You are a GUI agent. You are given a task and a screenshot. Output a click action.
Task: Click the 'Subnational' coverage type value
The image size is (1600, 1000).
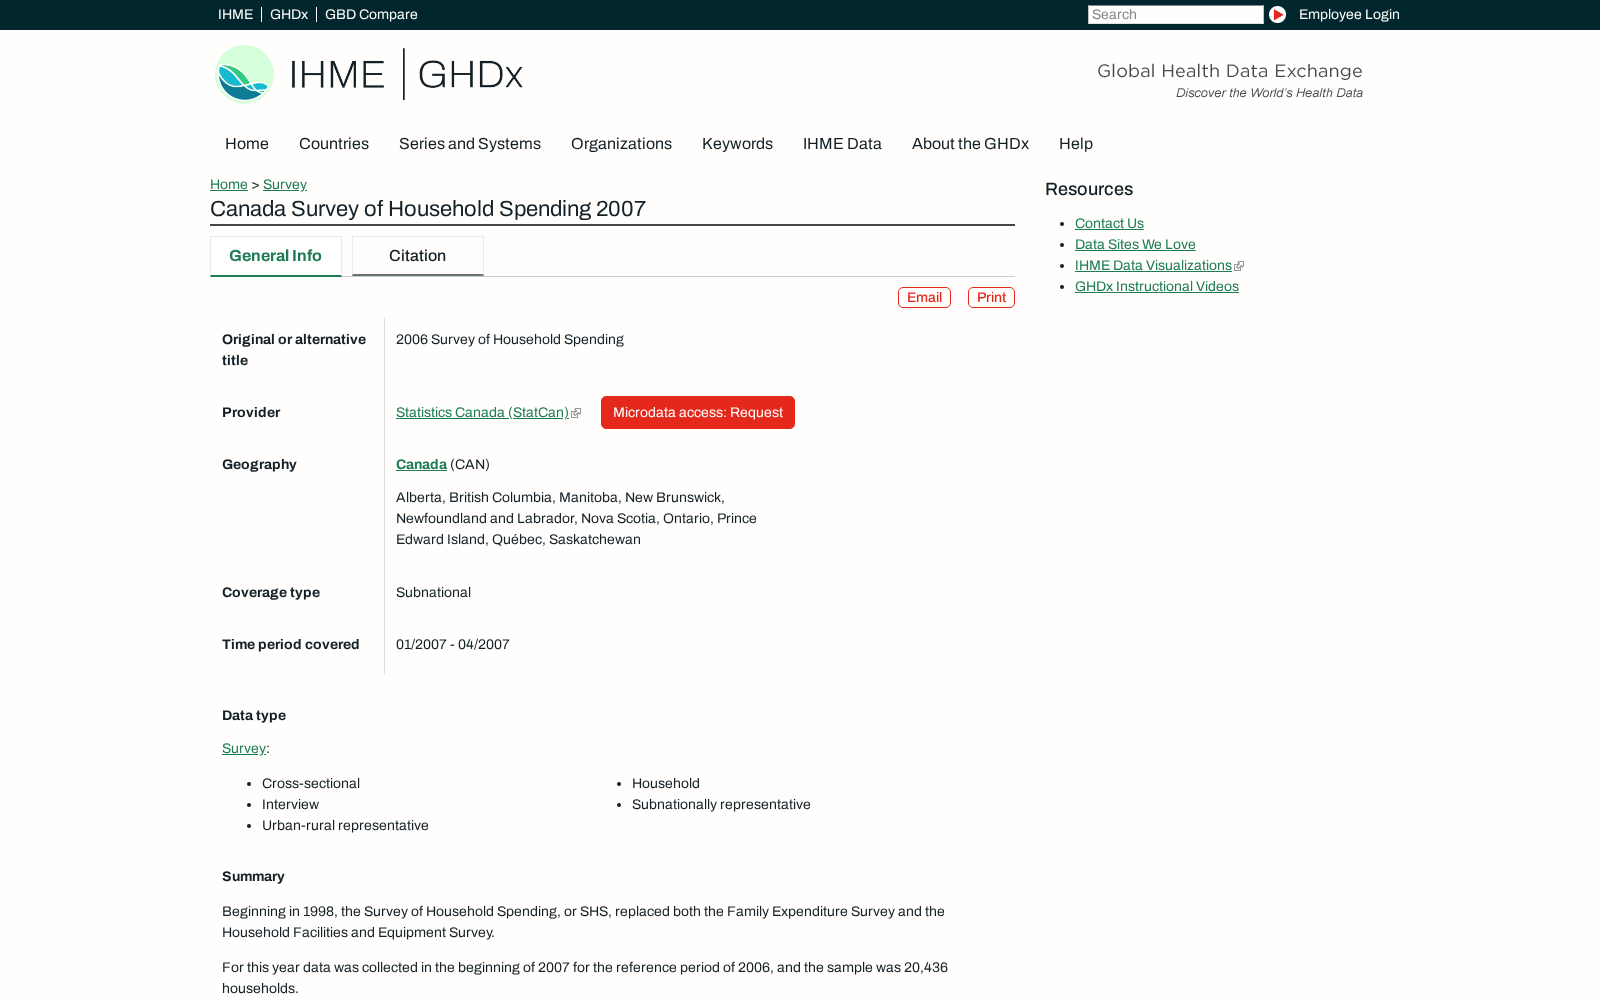tap(433, 592)
